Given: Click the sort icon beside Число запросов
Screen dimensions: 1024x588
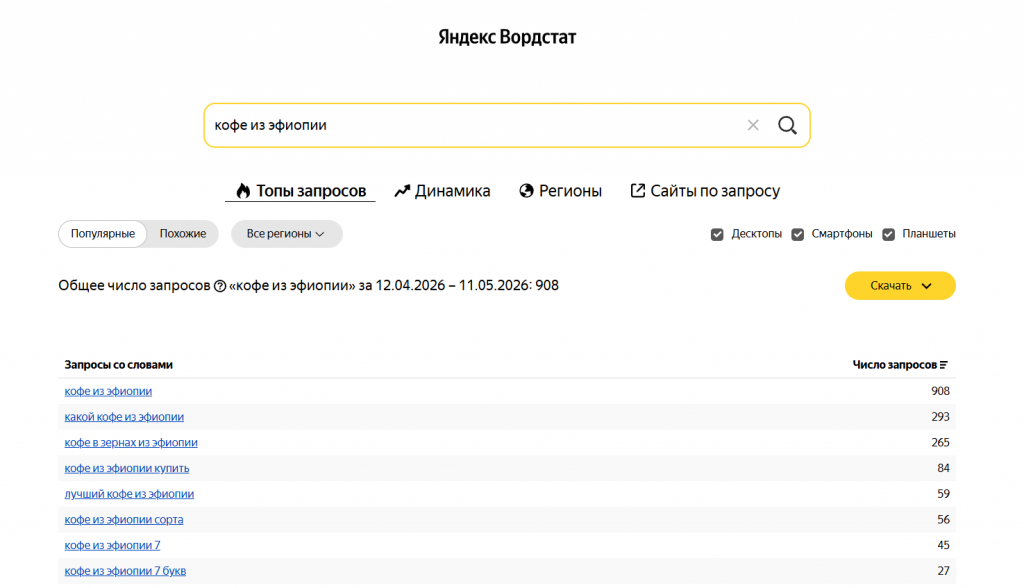Looking at the screenshot, I should point(944,365).
